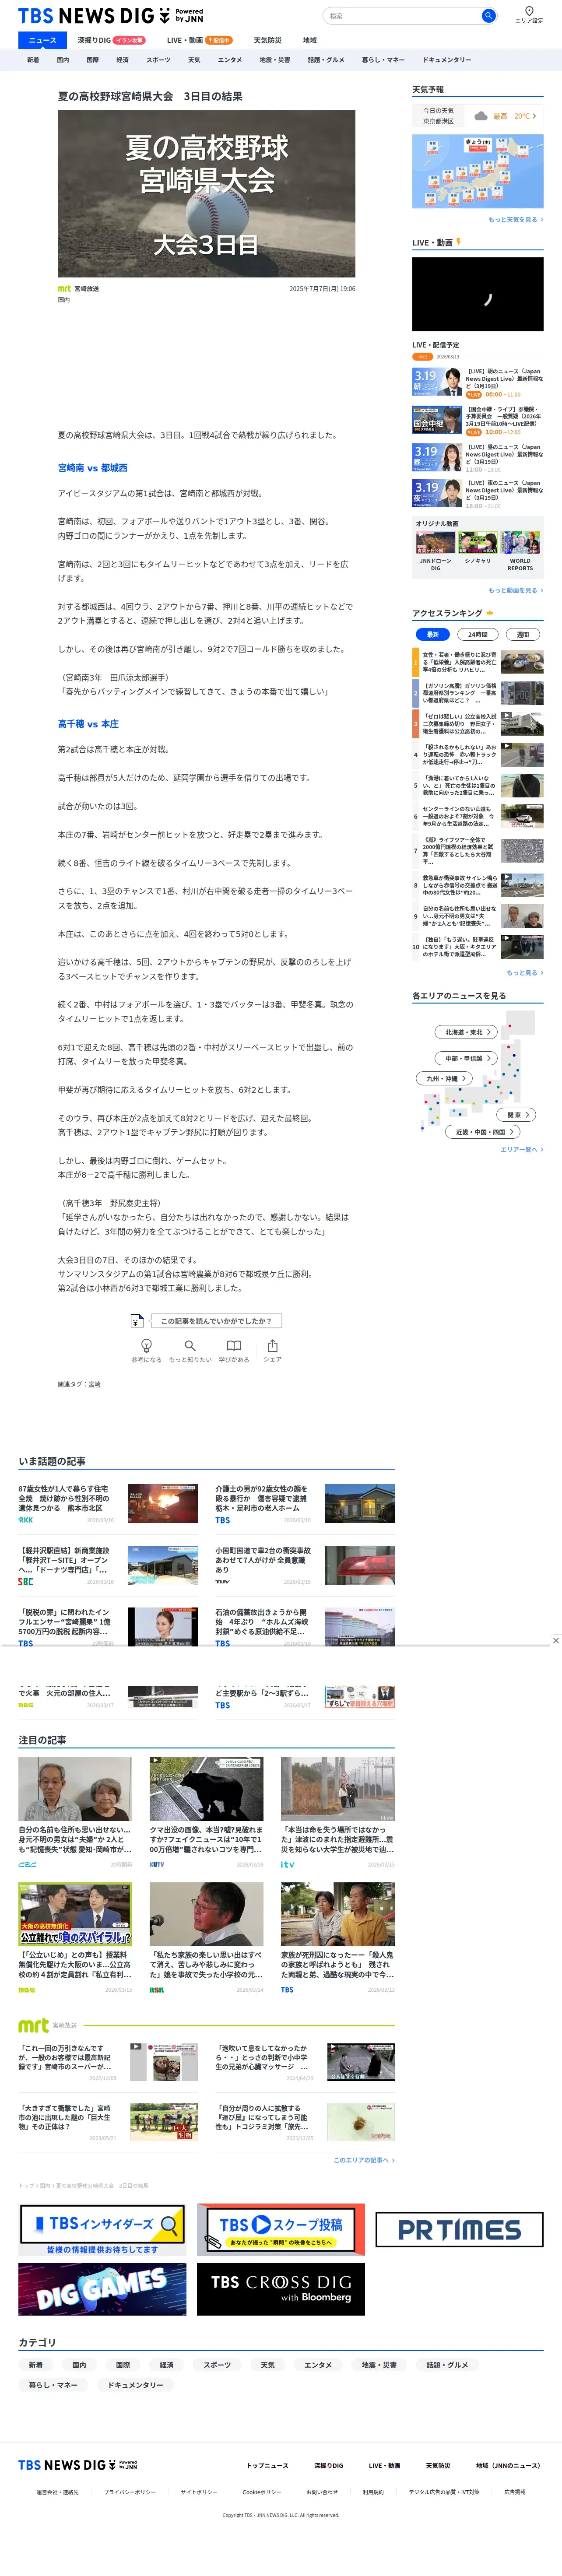This screenshot has width=562, height=2576.
Task: Open スポーツ in the top category bar
Action: 158,60
